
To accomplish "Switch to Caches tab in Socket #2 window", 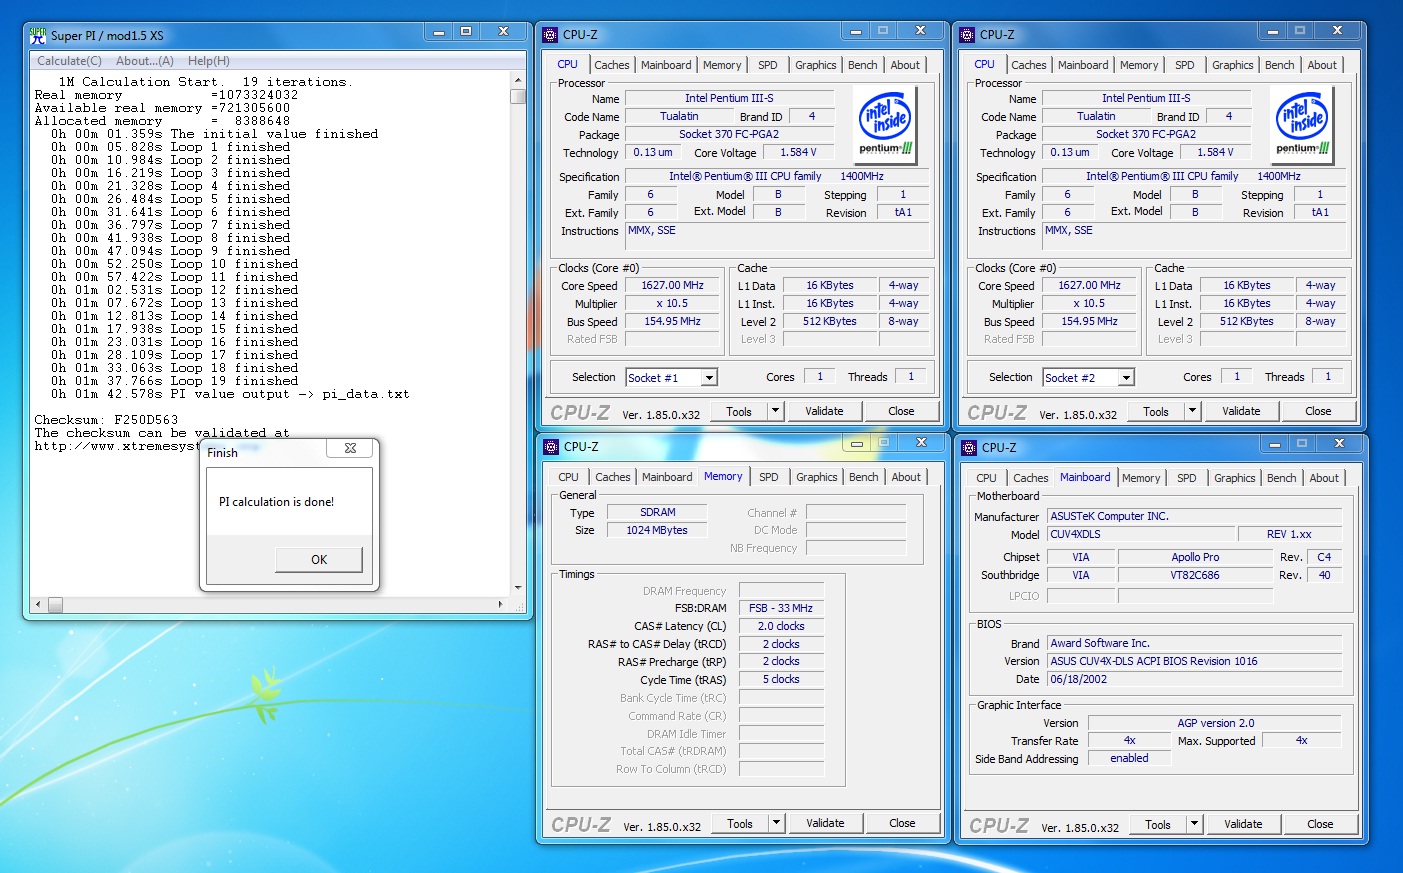I will click(1029, 65).
